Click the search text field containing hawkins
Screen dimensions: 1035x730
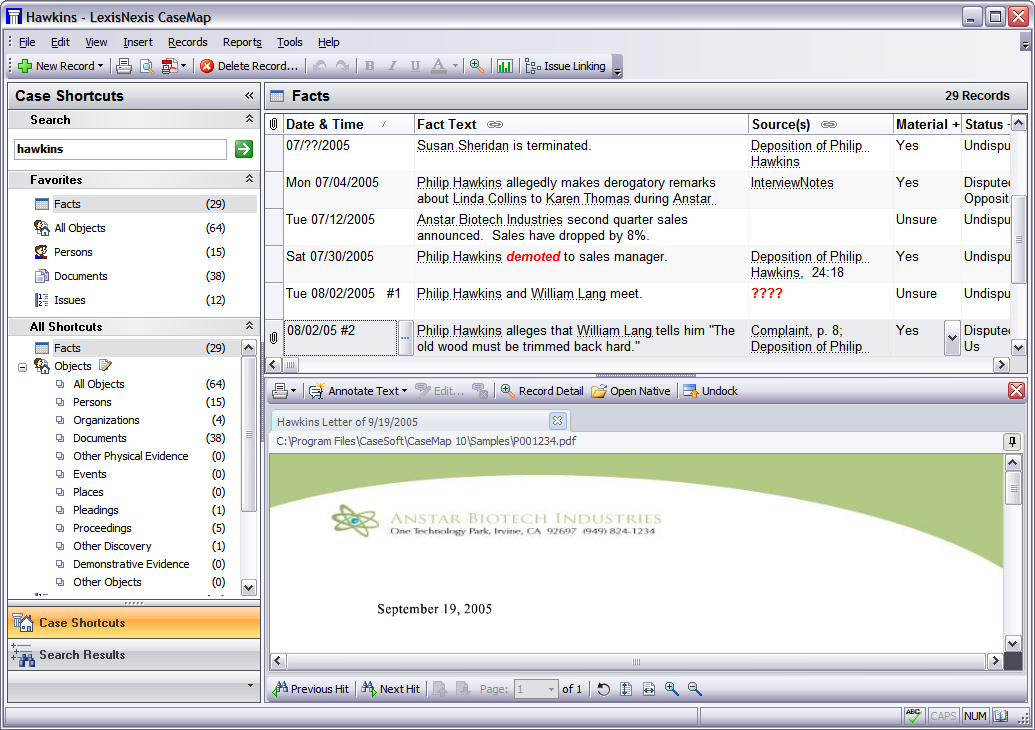click(x=120, y=149)
